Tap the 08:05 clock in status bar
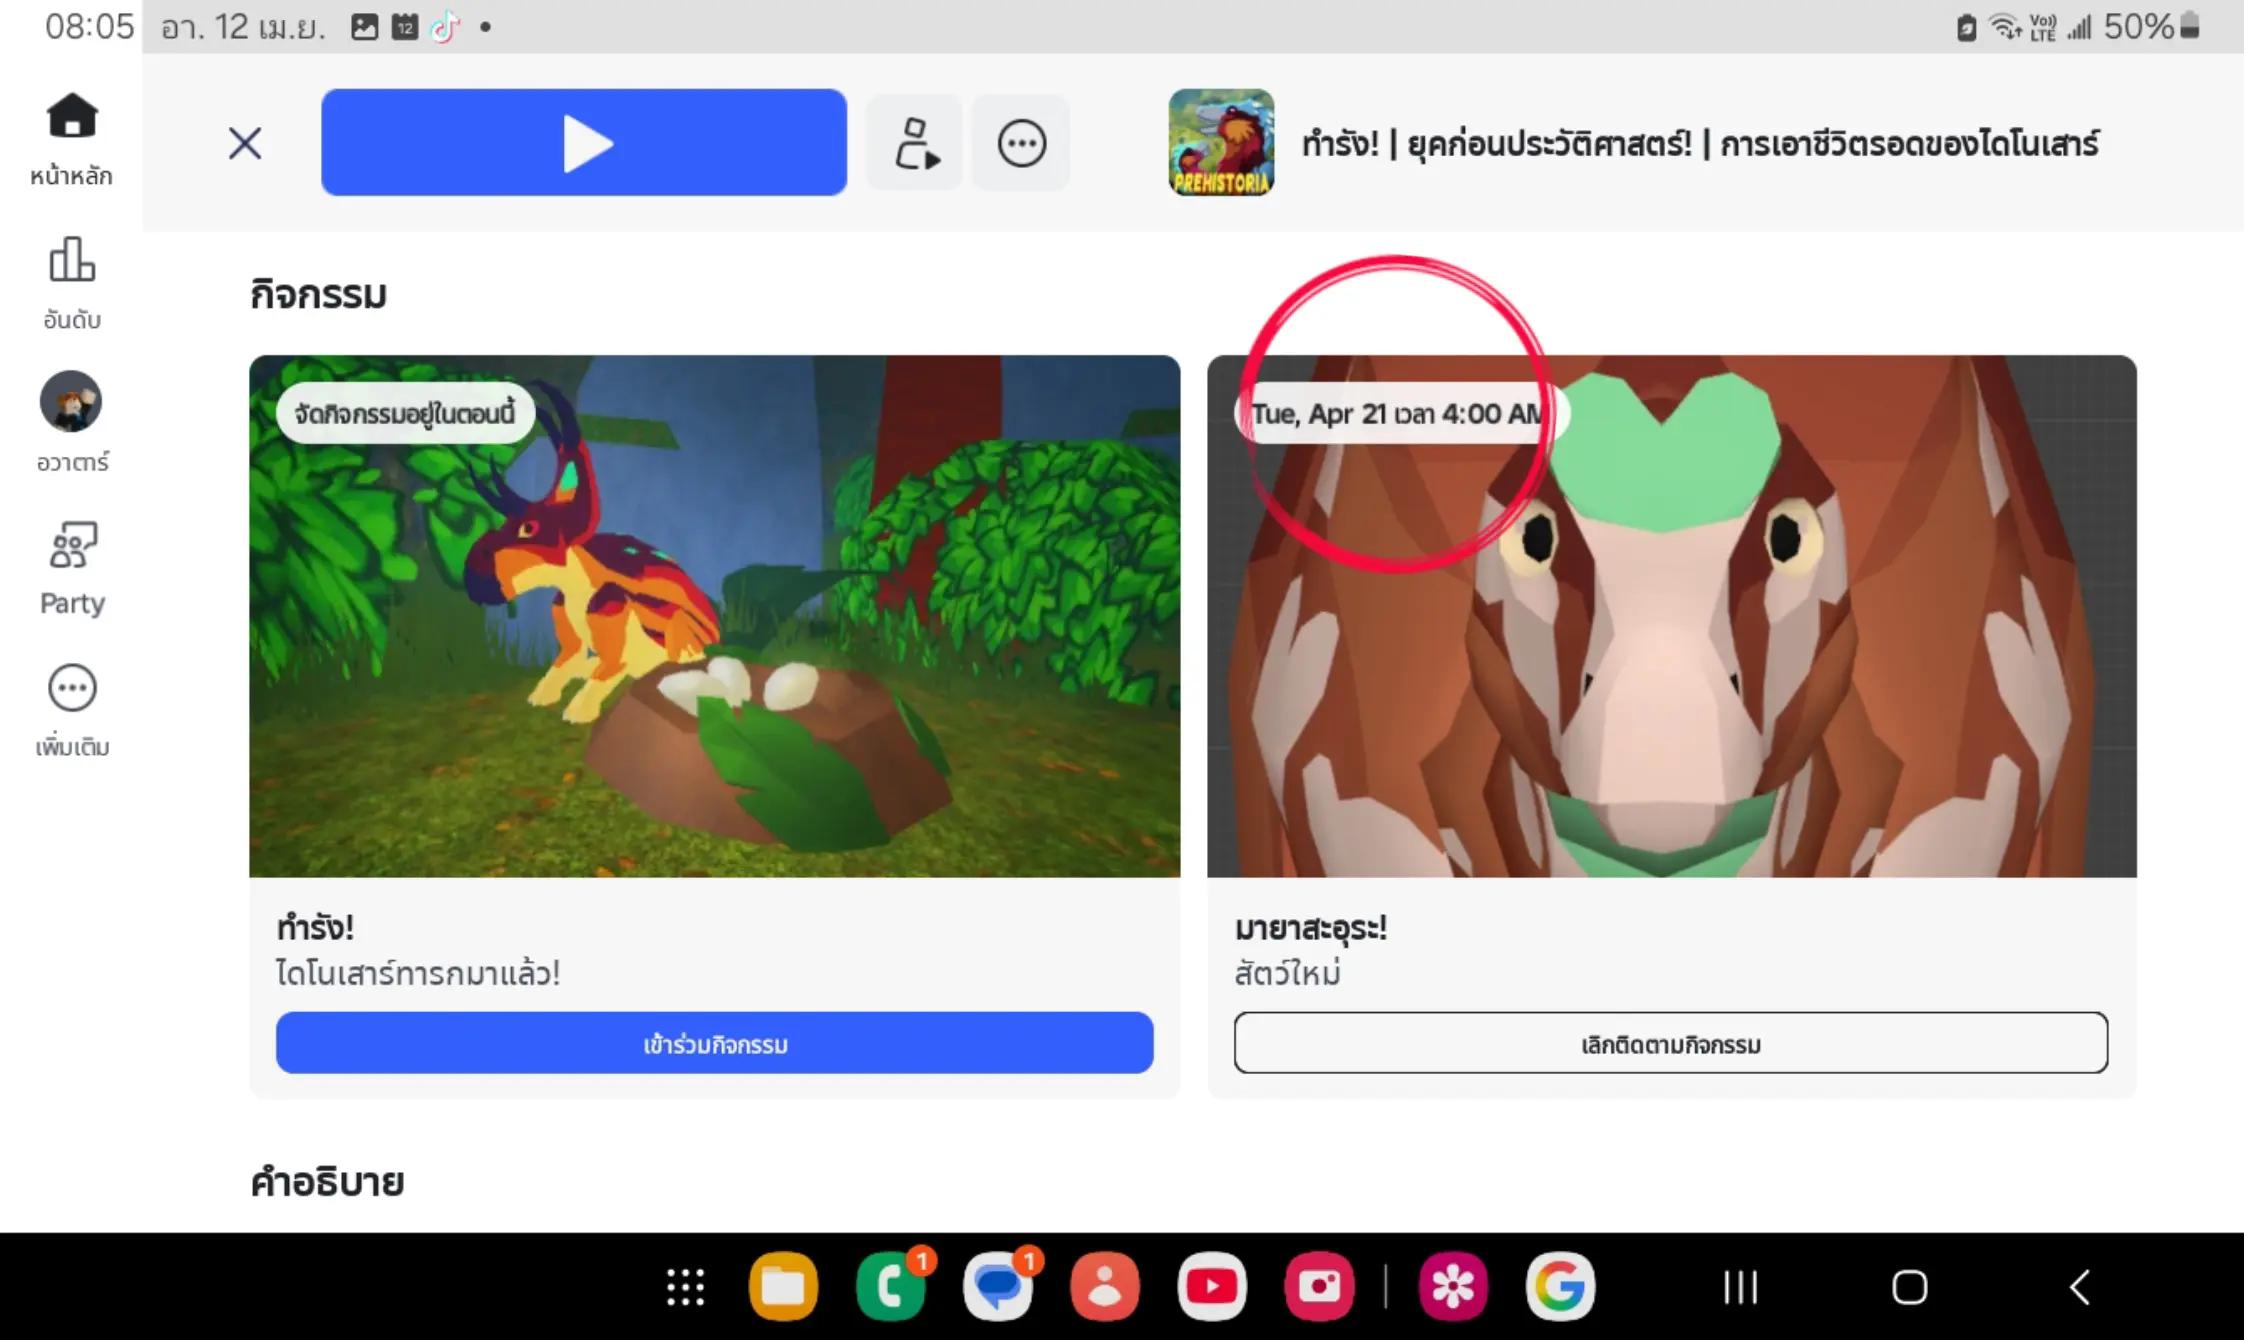This screenshot has width=2244, height=1340. click(89, 27)
